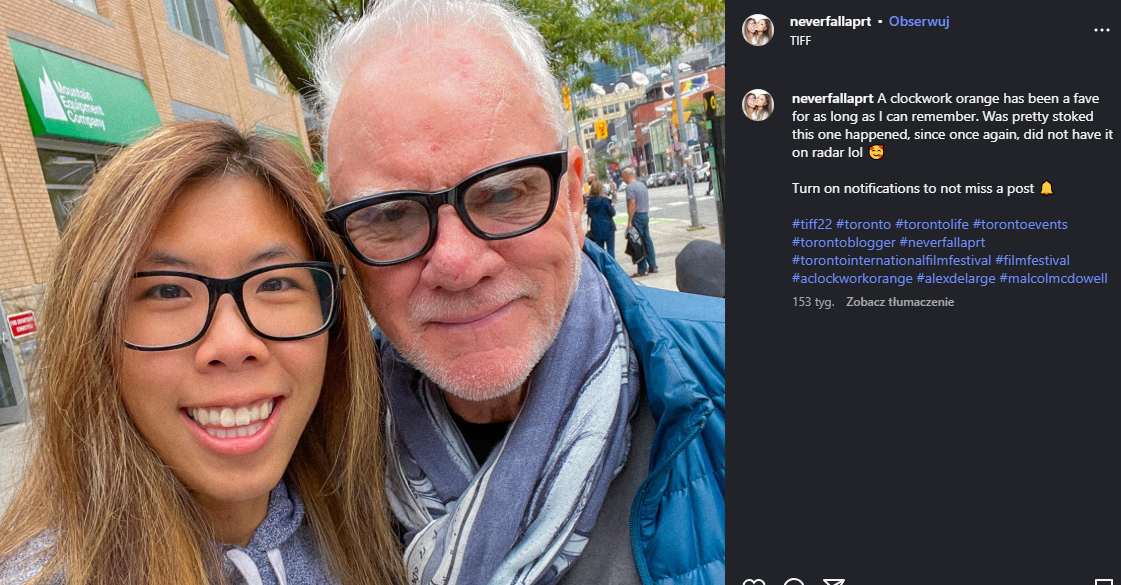Open the three-dot post options menu
Viewport: 1121px width, 585px height.
click(x=1101, y=30)
